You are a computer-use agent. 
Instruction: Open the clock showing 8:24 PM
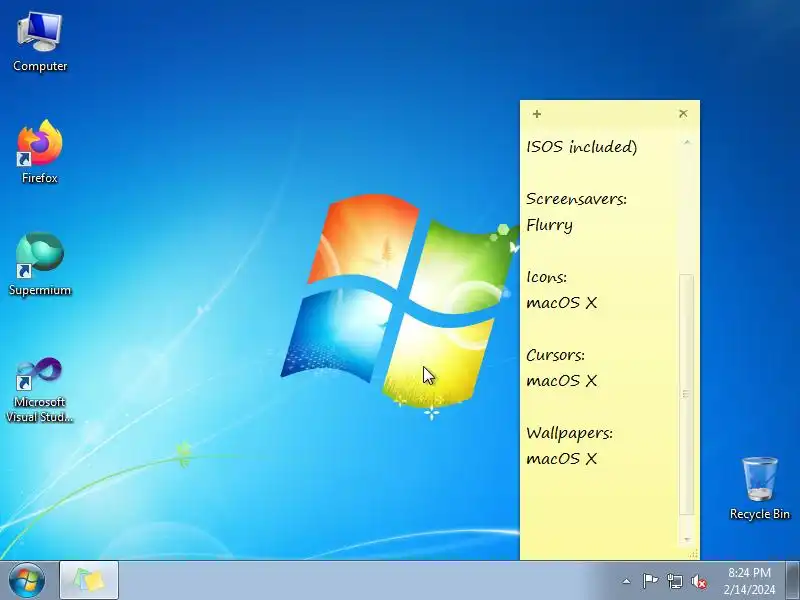coord(749,581)
